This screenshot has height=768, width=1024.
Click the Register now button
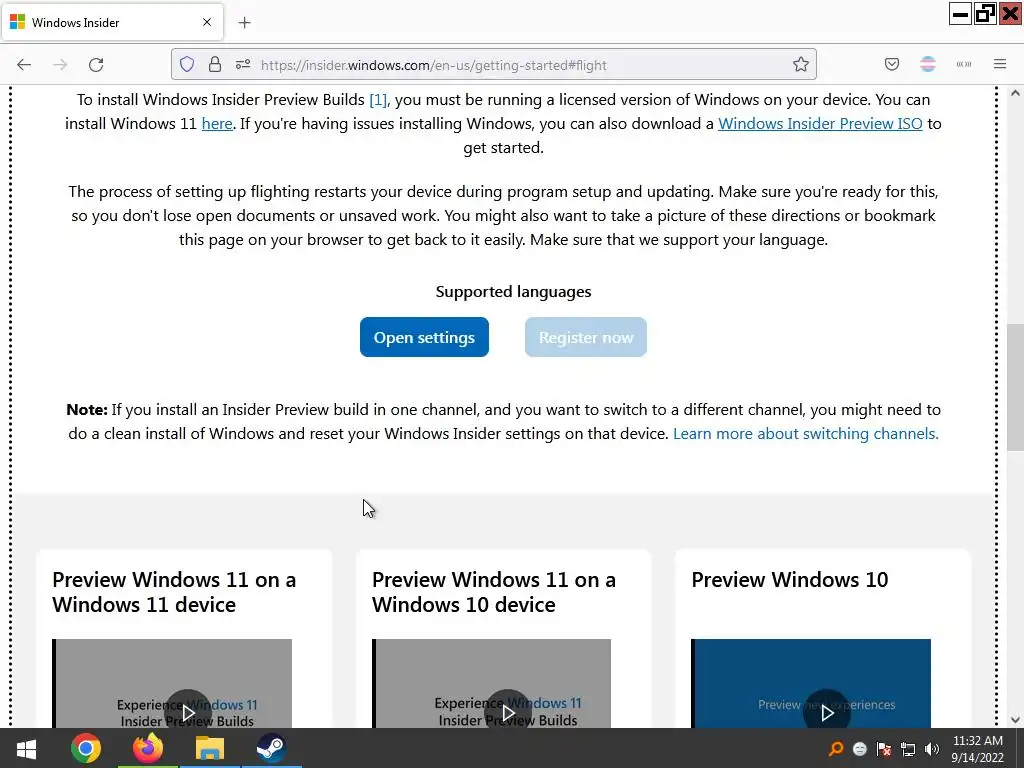pyautogui.click(x=586, y=337)
